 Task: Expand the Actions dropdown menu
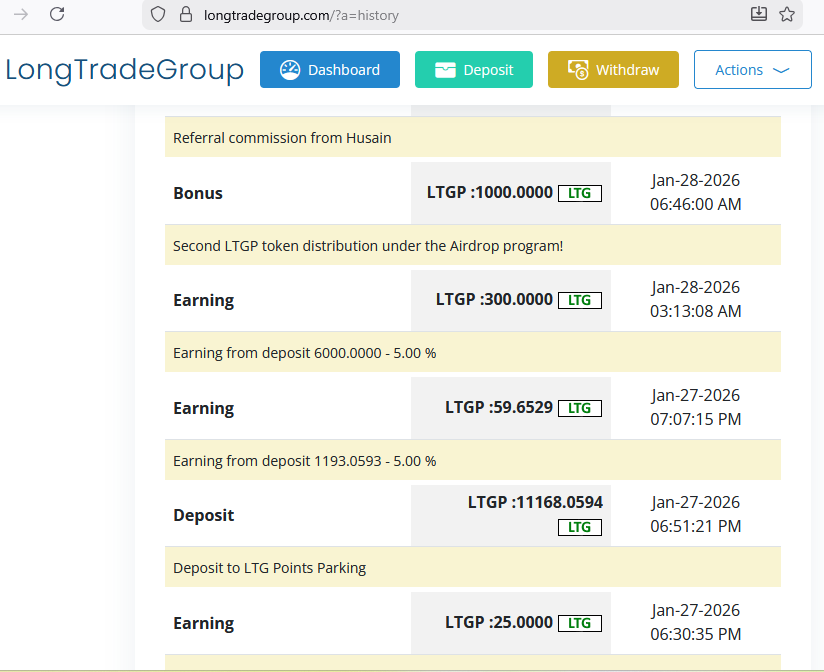point(752,70)
